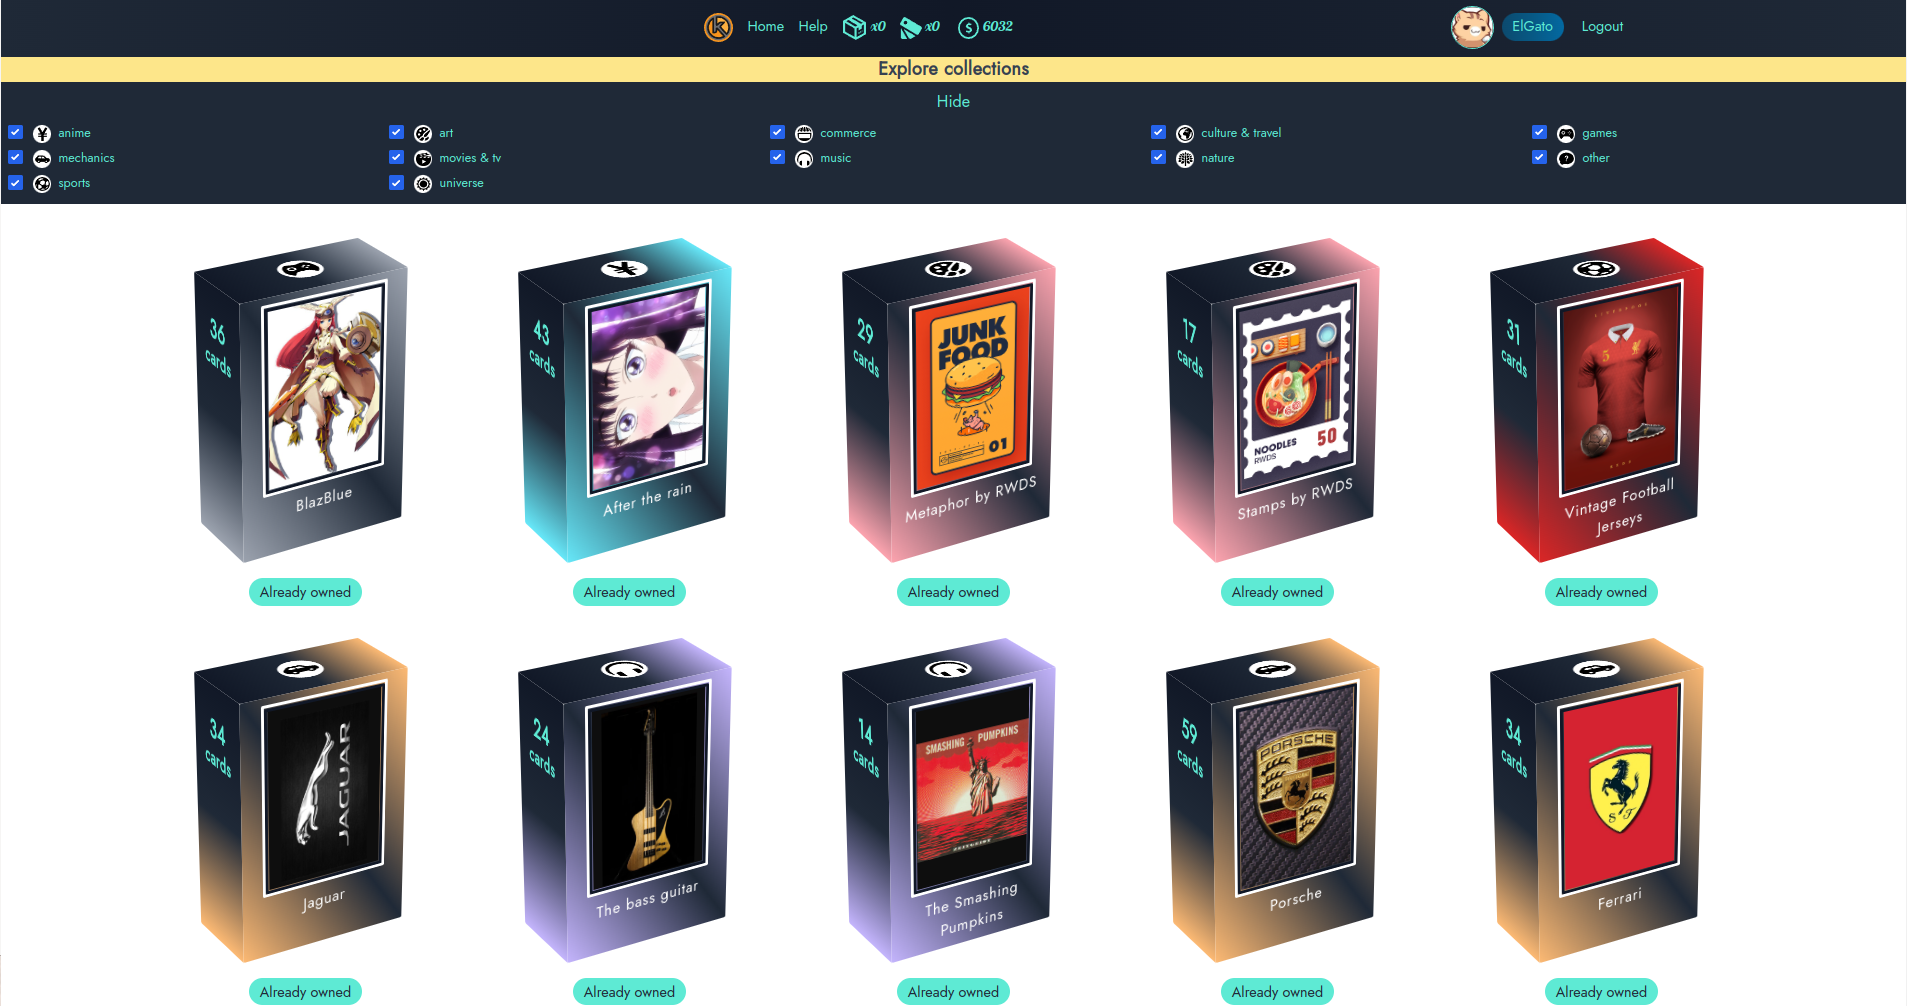Open the Stamps by RWDS collection box
Screen dimensions: 1907x1006
(1273, 400)
